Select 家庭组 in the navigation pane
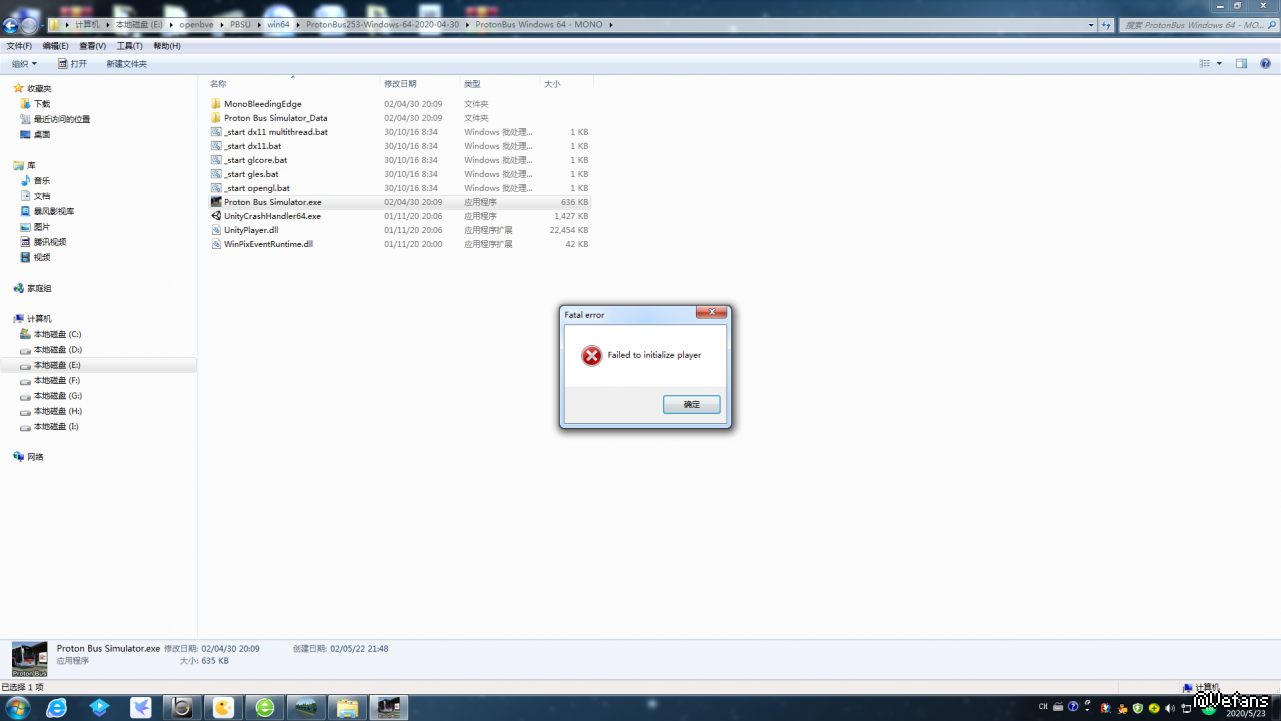The width and height of the screenshot is (1281, 721). 39,288
